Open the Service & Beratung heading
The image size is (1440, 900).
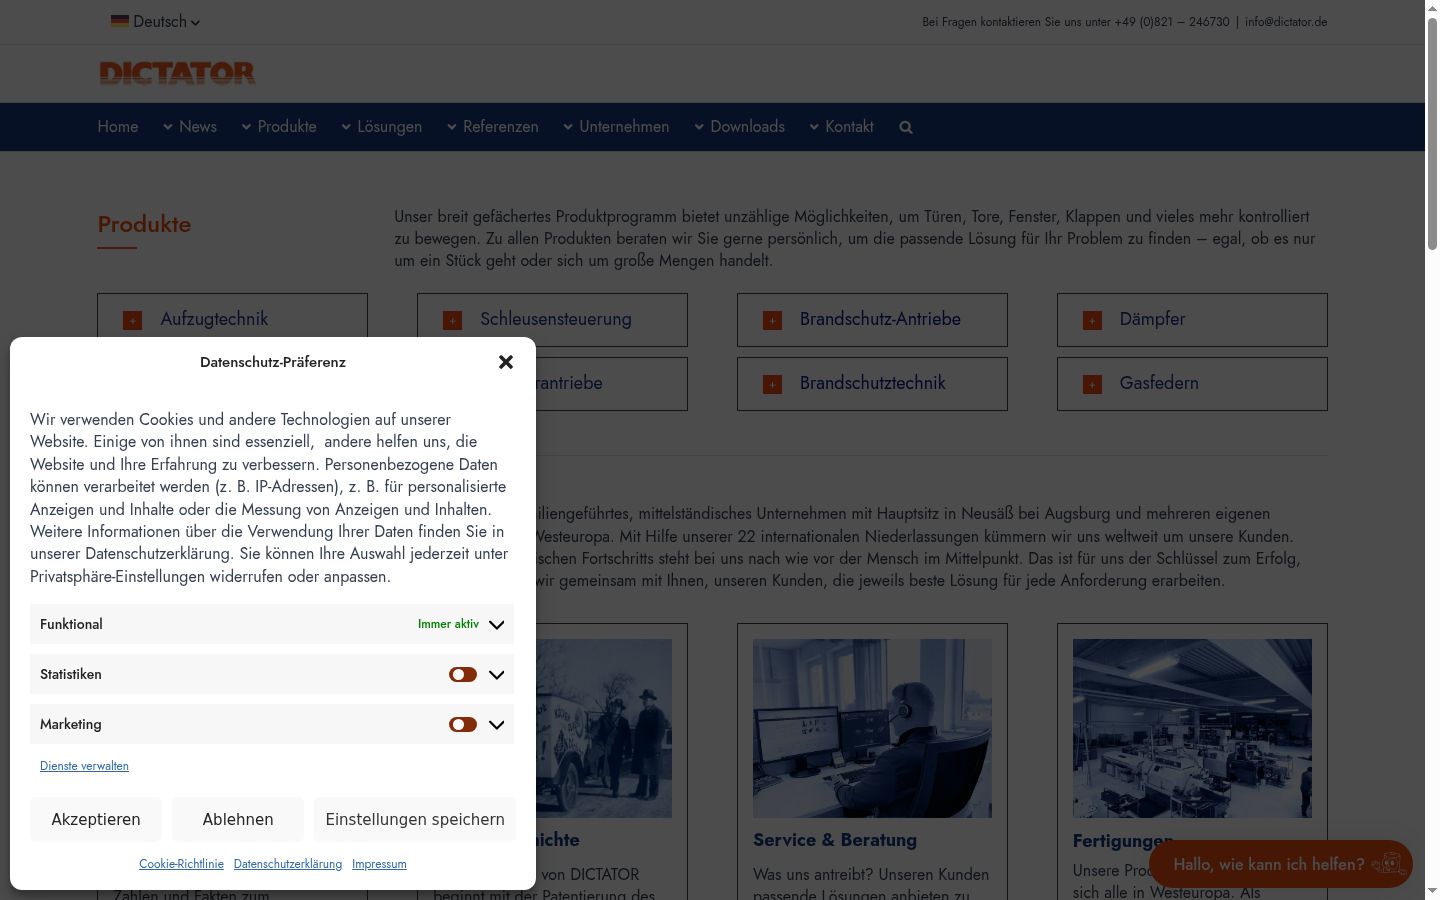click(835, 840)
